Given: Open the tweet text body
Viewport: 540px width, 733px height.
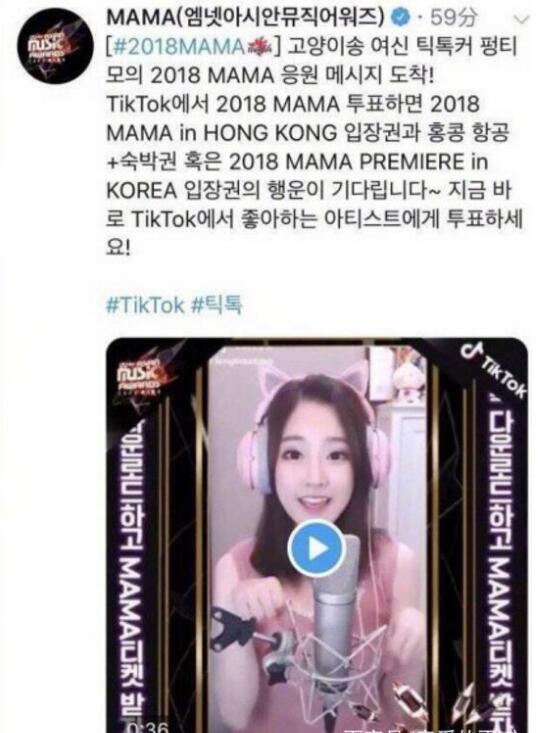Looking at the screenshot, I should [x=314, y=147].
